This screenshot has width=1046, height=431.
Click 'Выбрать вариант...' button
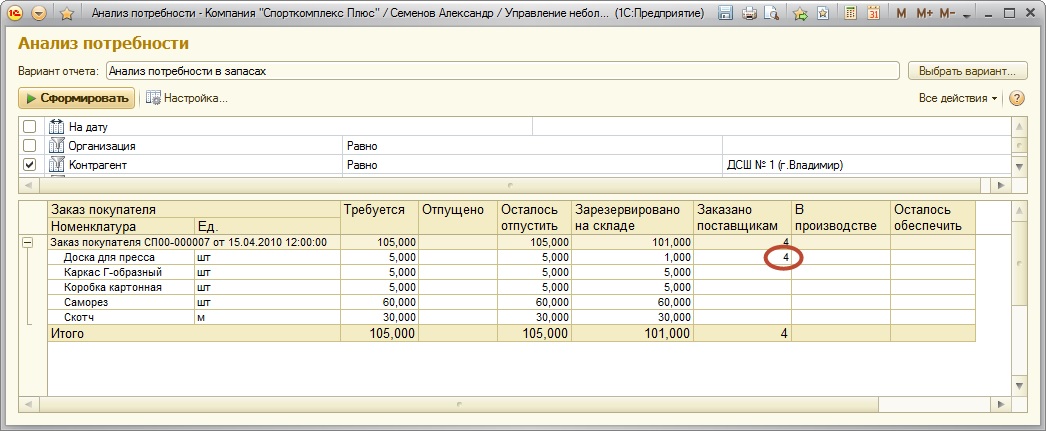click(x=967, y=71)
